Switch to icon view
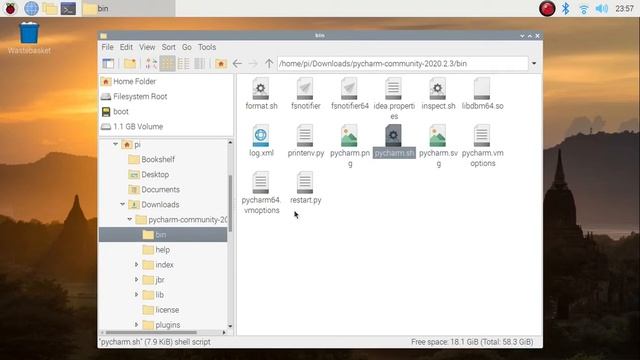This screenshot has height=360, width=640. (167, 63)
